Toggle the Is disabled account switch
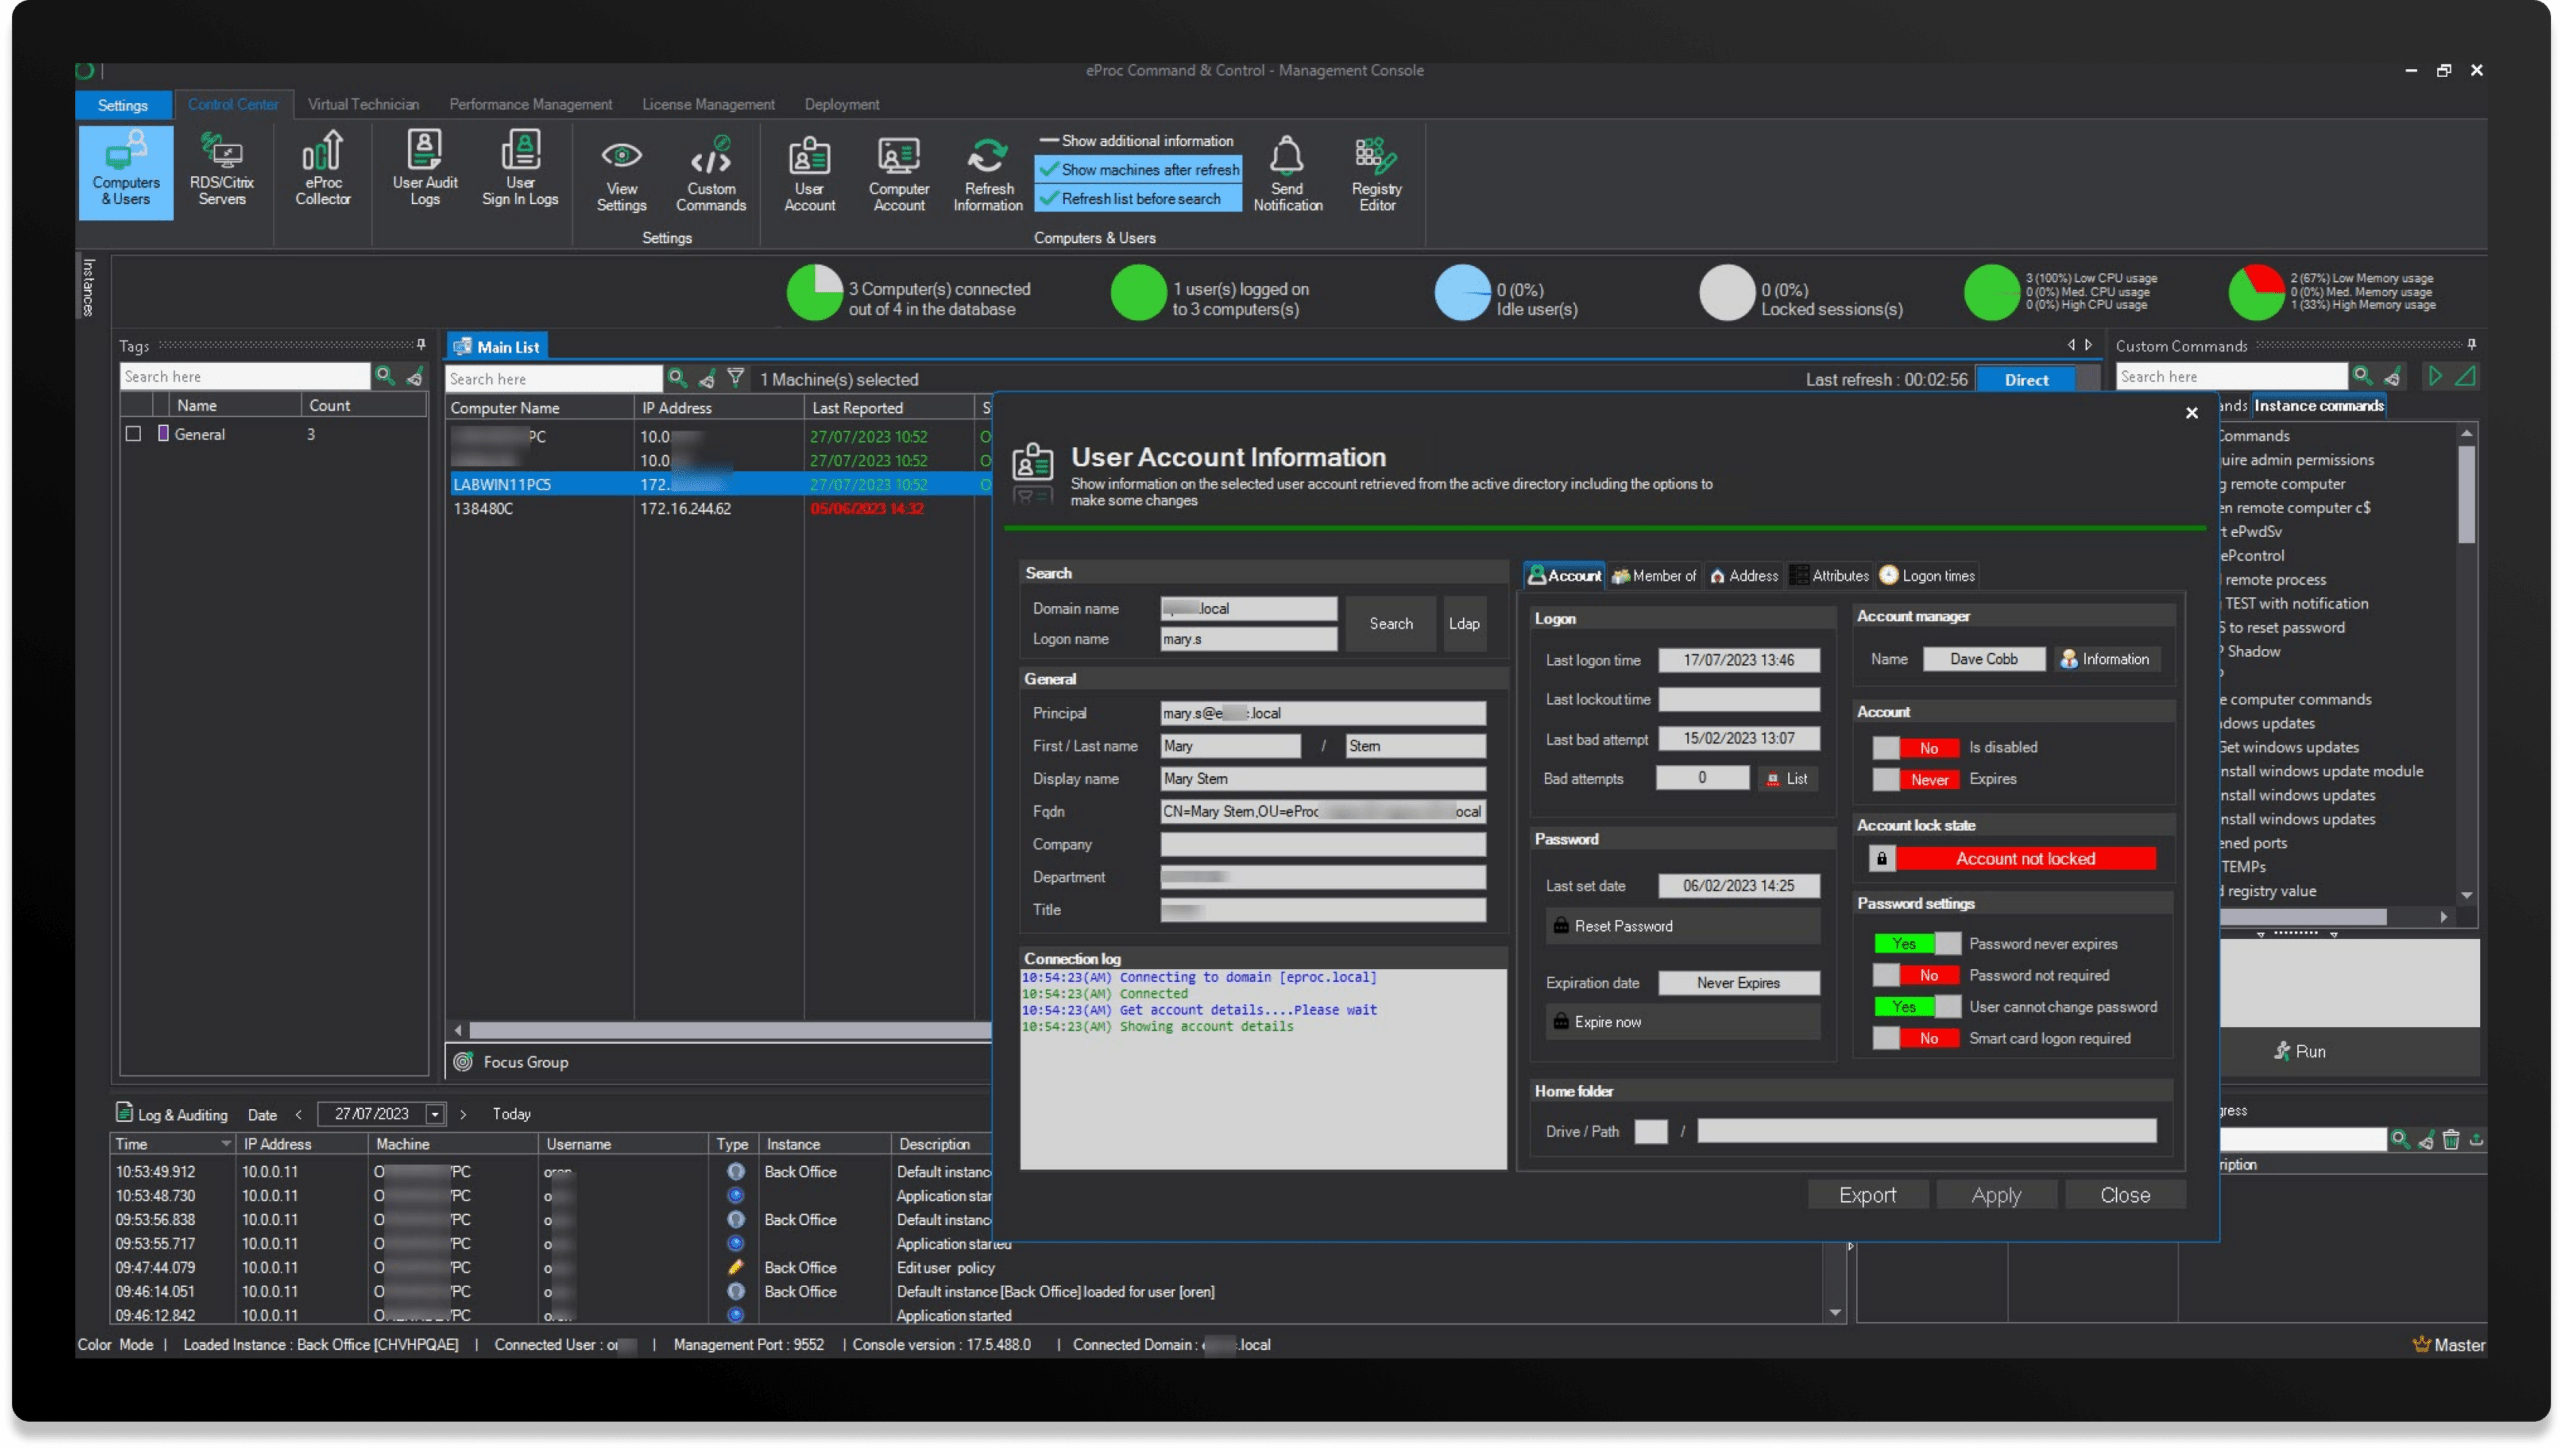The image size is (2560, 1448). coord(1915,748)
